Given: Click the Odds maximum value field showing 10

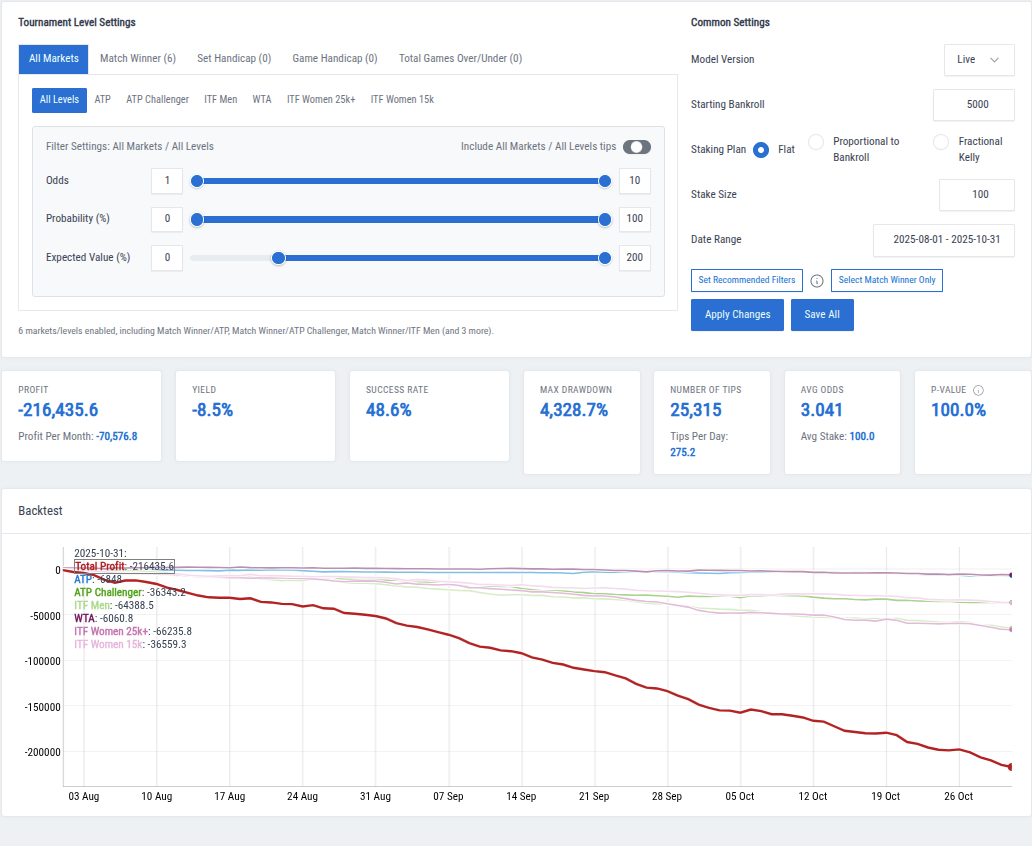Looking at the screenshot, I should [634, 181].
